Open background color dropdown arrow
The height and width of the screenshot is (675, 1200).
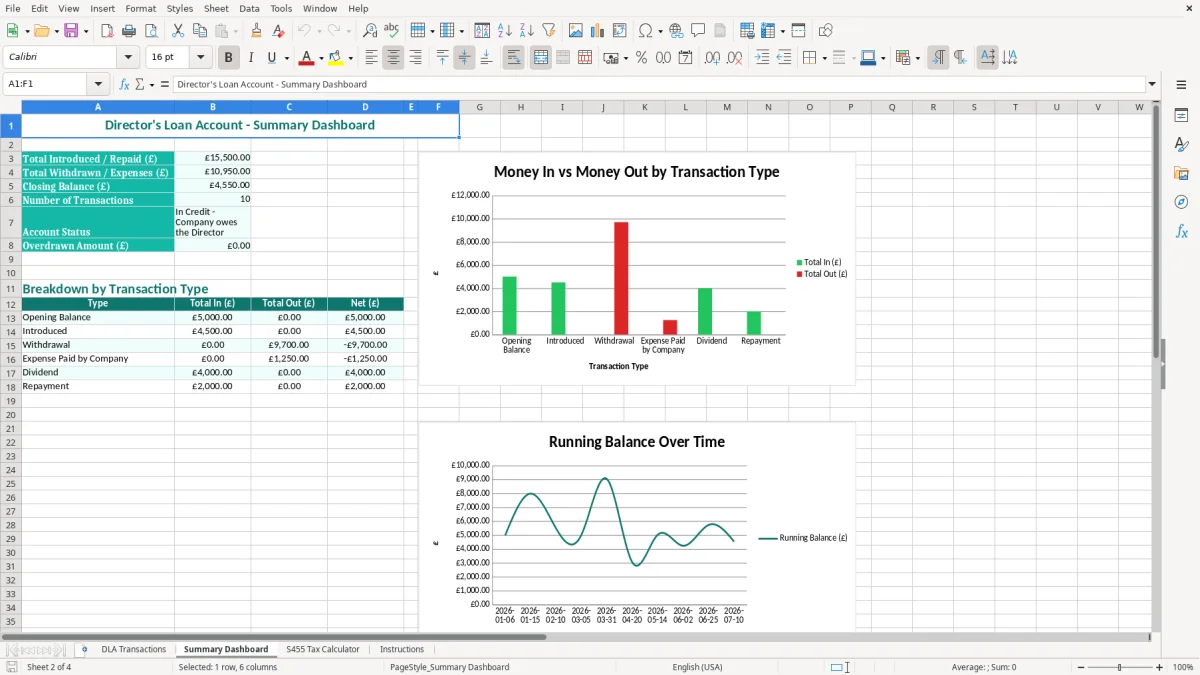[x=350, y=58]
